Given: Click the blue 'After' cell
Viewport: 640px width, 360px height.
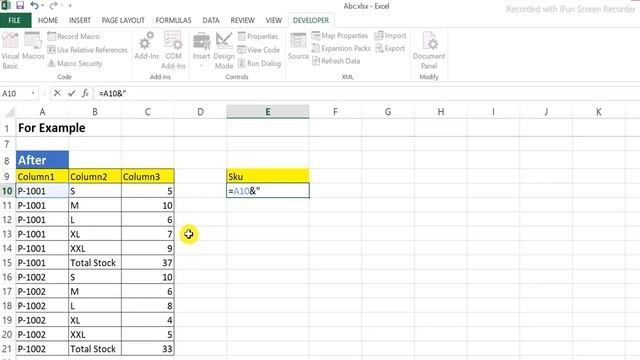Looking at the screenshot, I should [42, 160].
